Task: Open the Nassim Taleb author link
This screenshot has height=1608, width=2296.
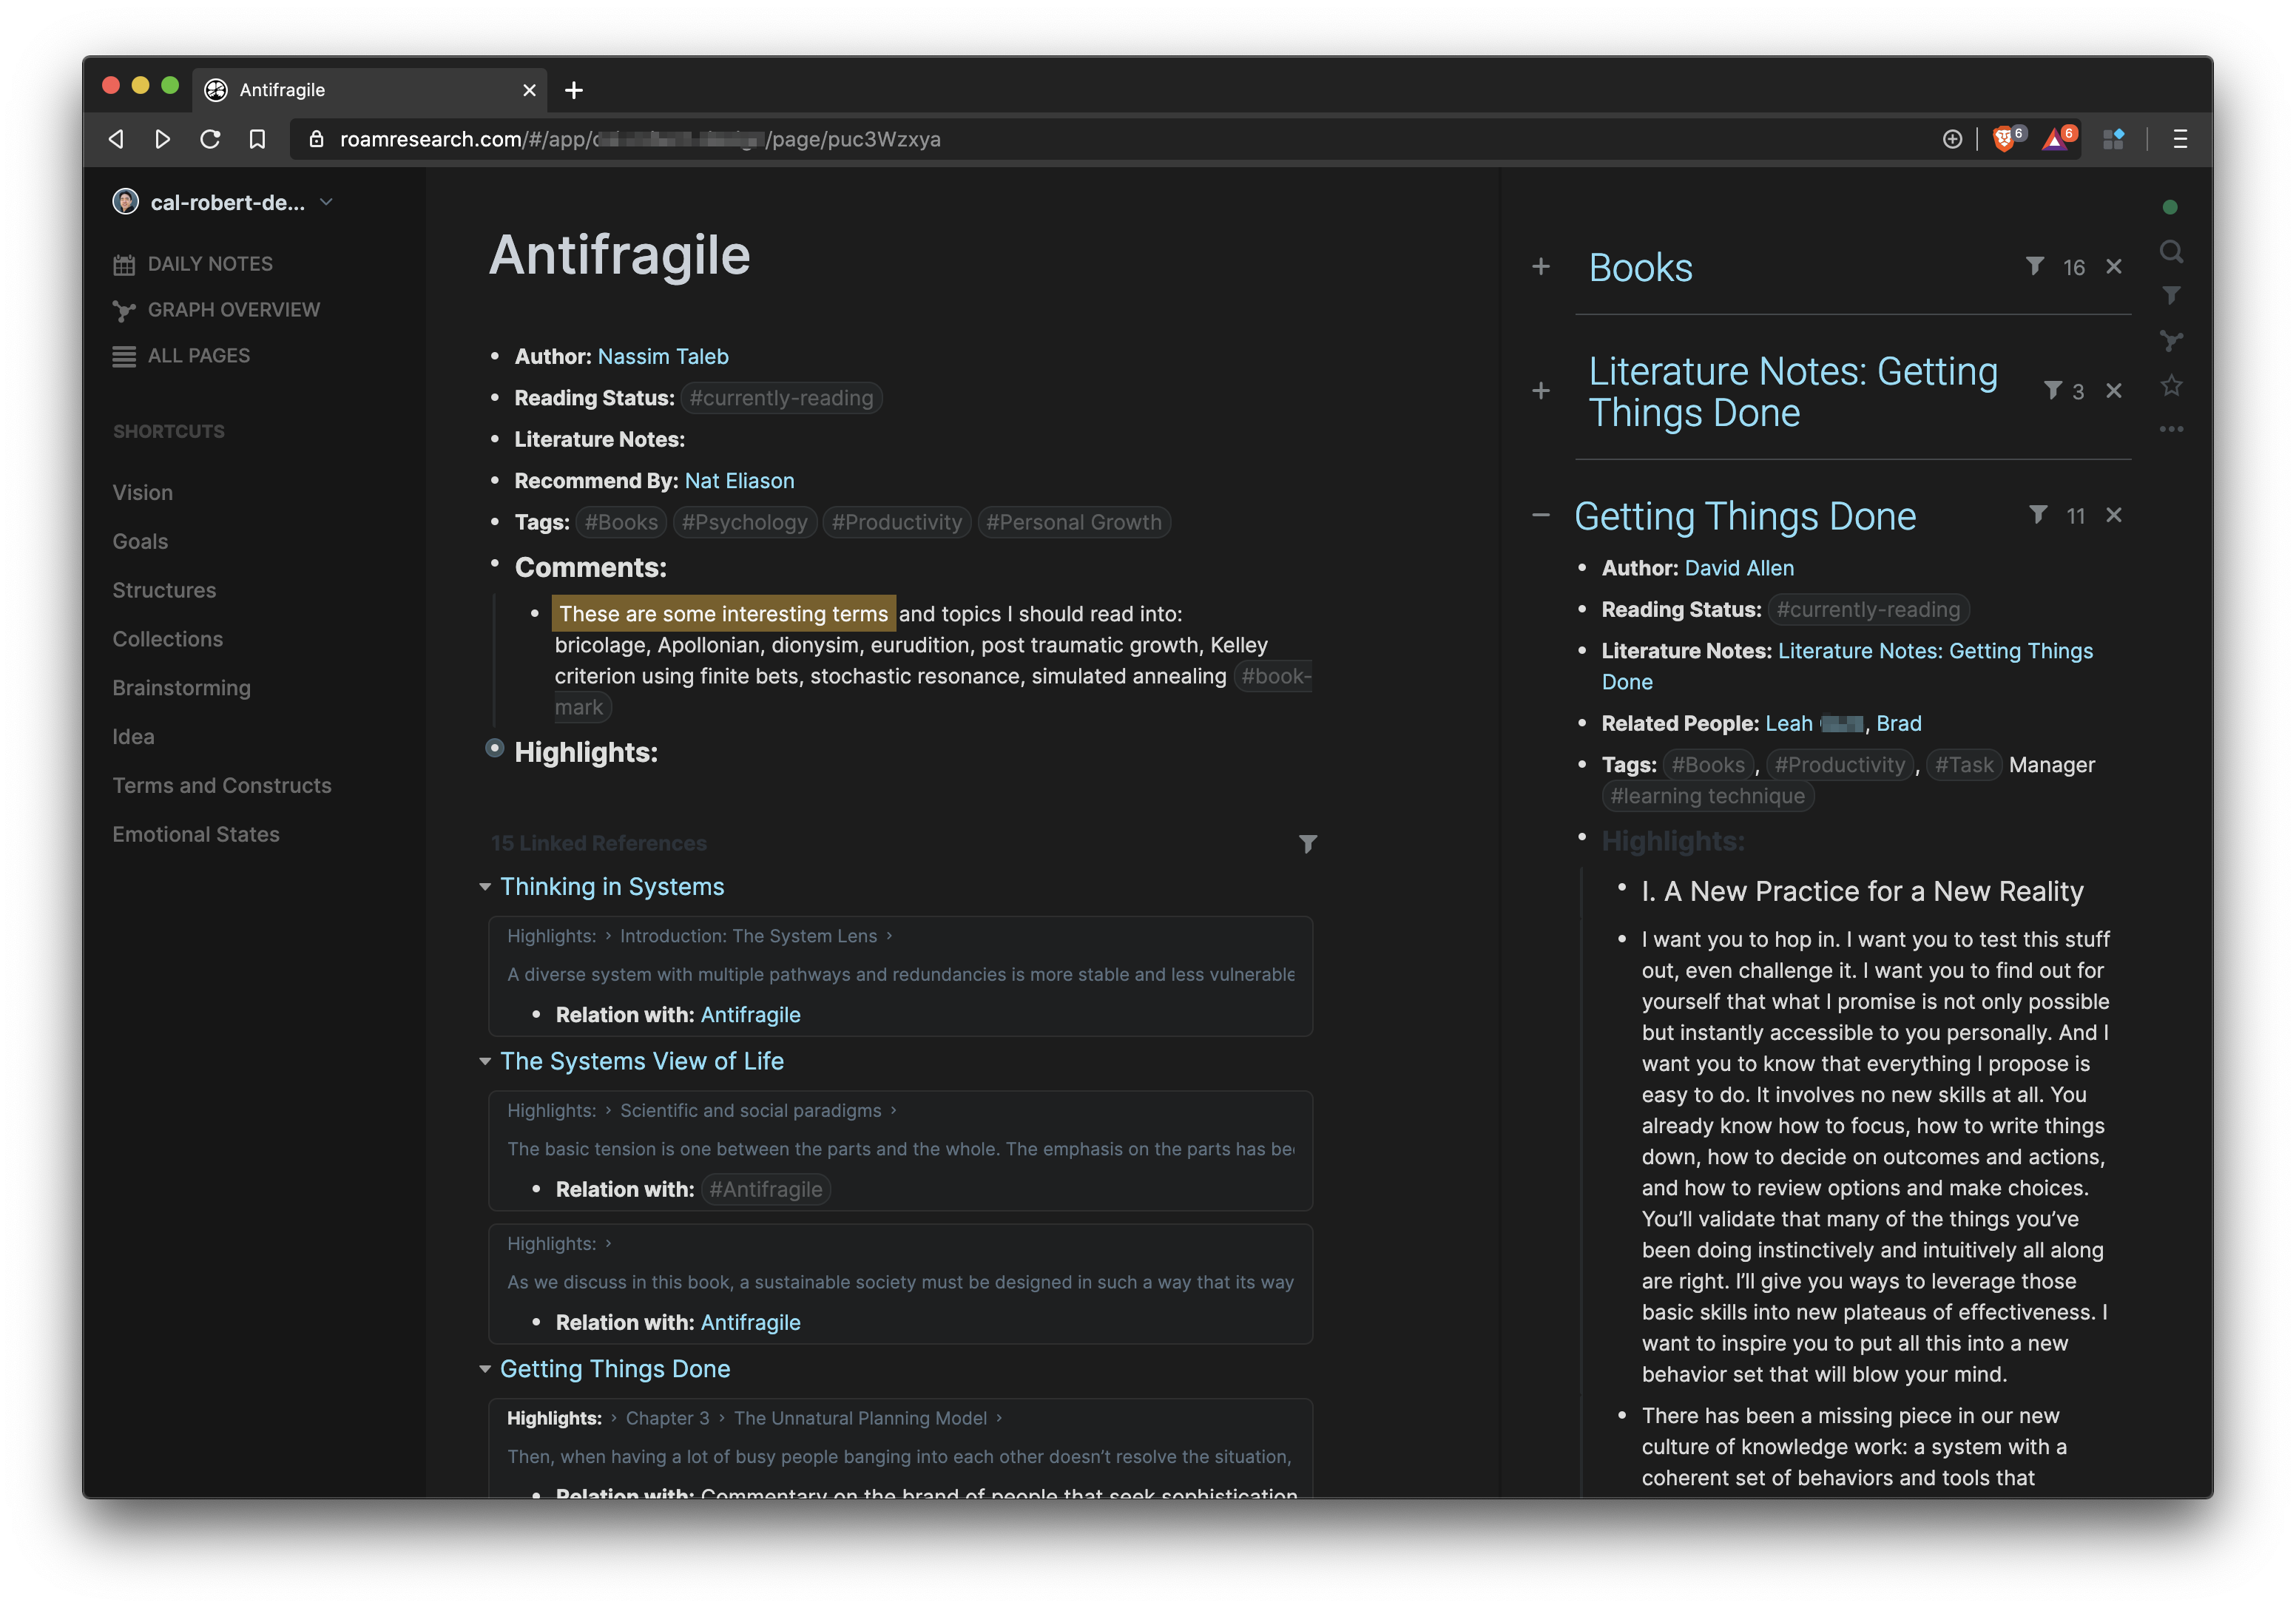Action: (x=662, y=357)
